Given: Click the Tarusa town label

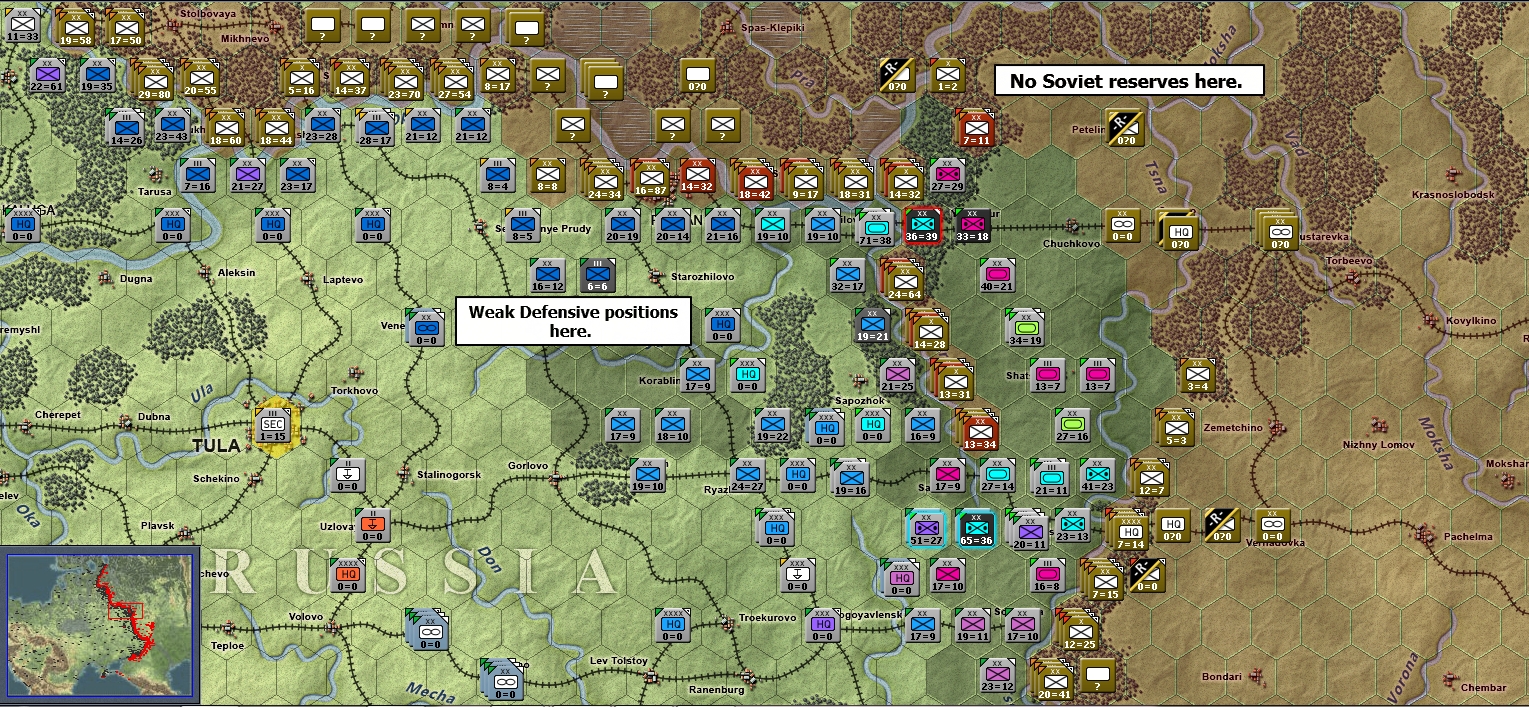Looking at the screenshot, I should 155,190.
